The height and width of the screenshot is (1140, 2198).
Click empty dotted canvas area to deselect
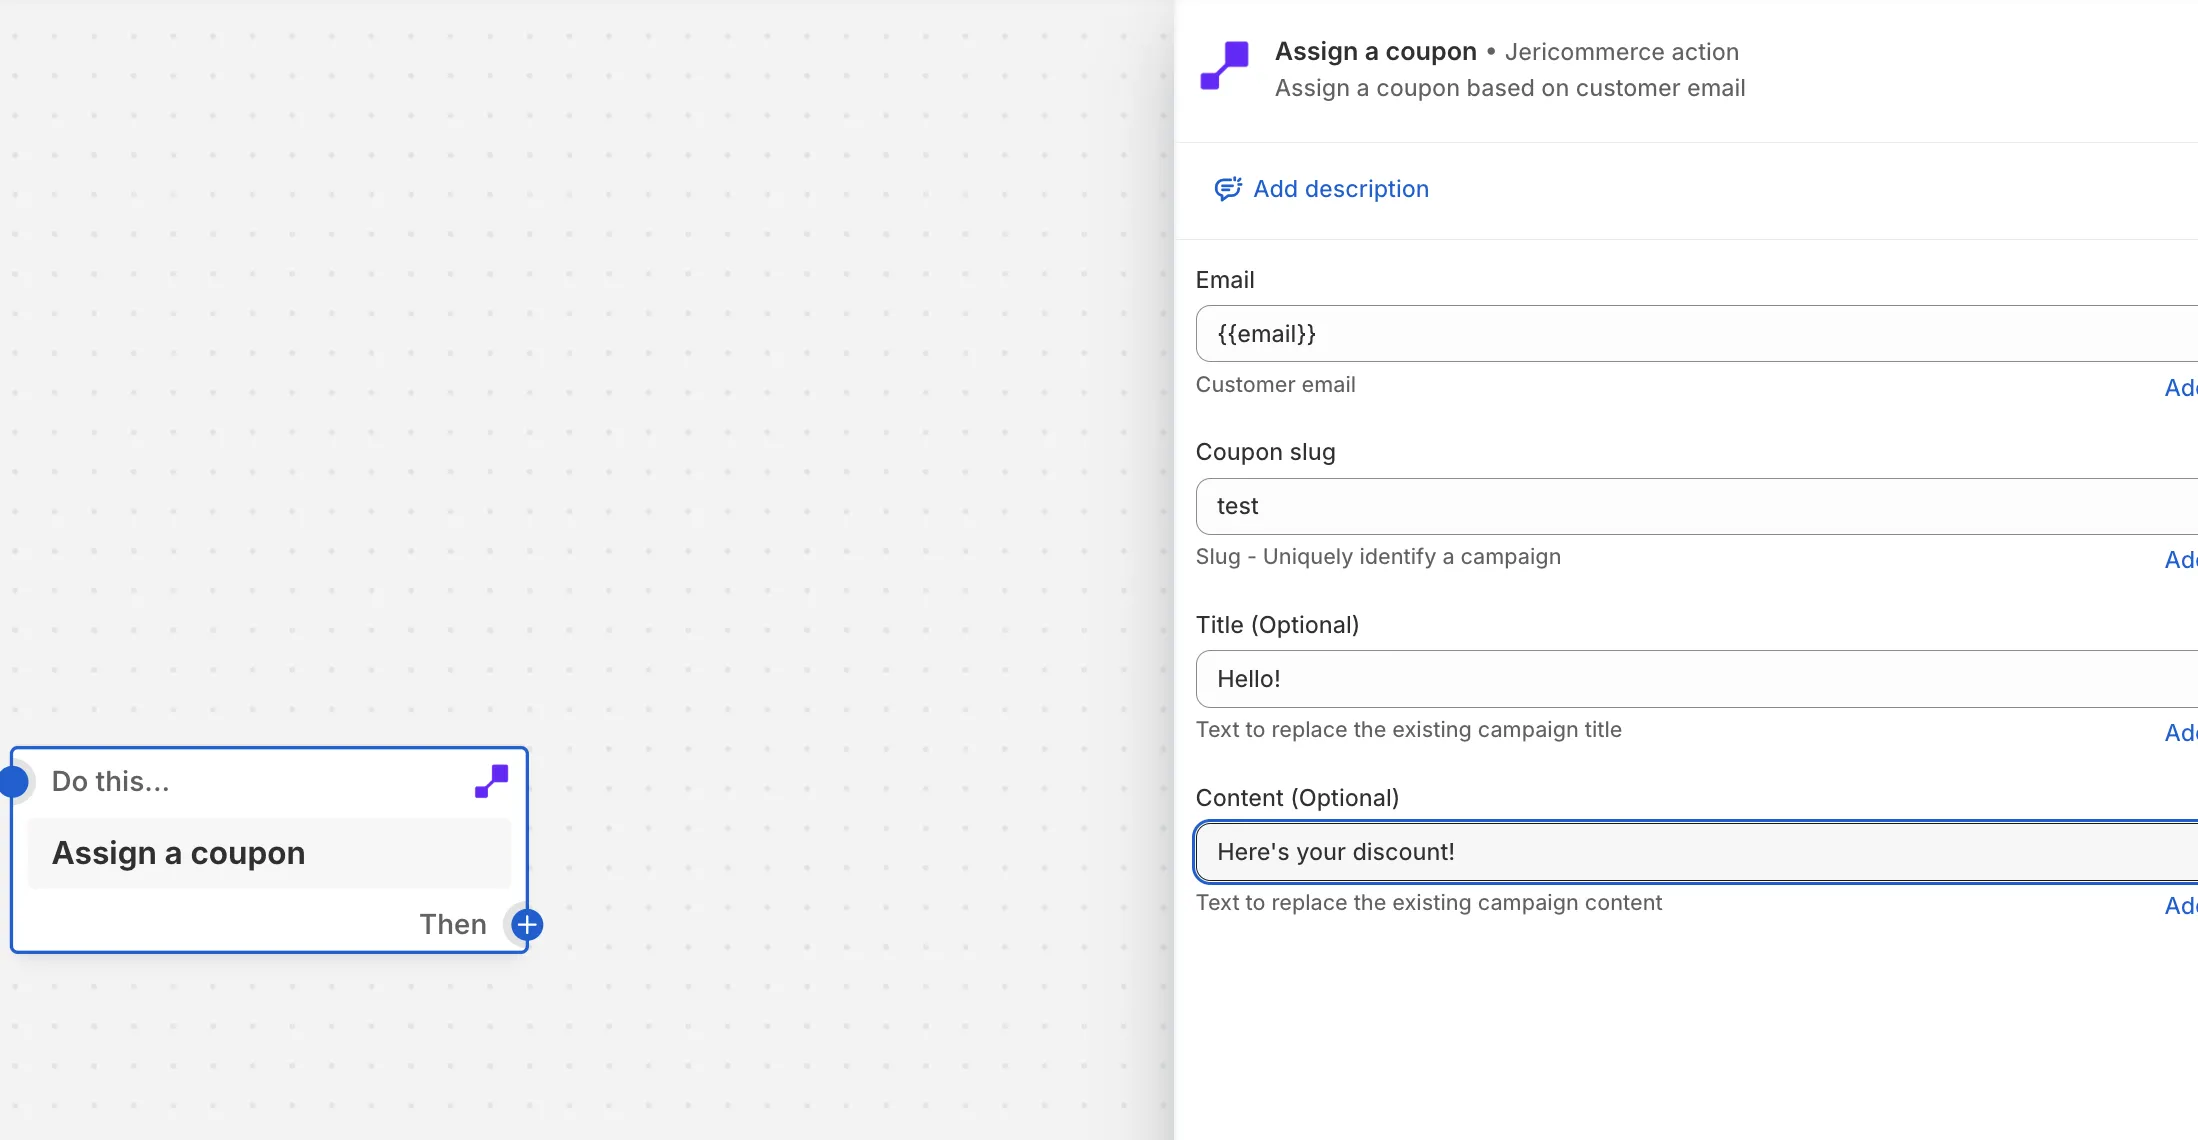[700, 400]
